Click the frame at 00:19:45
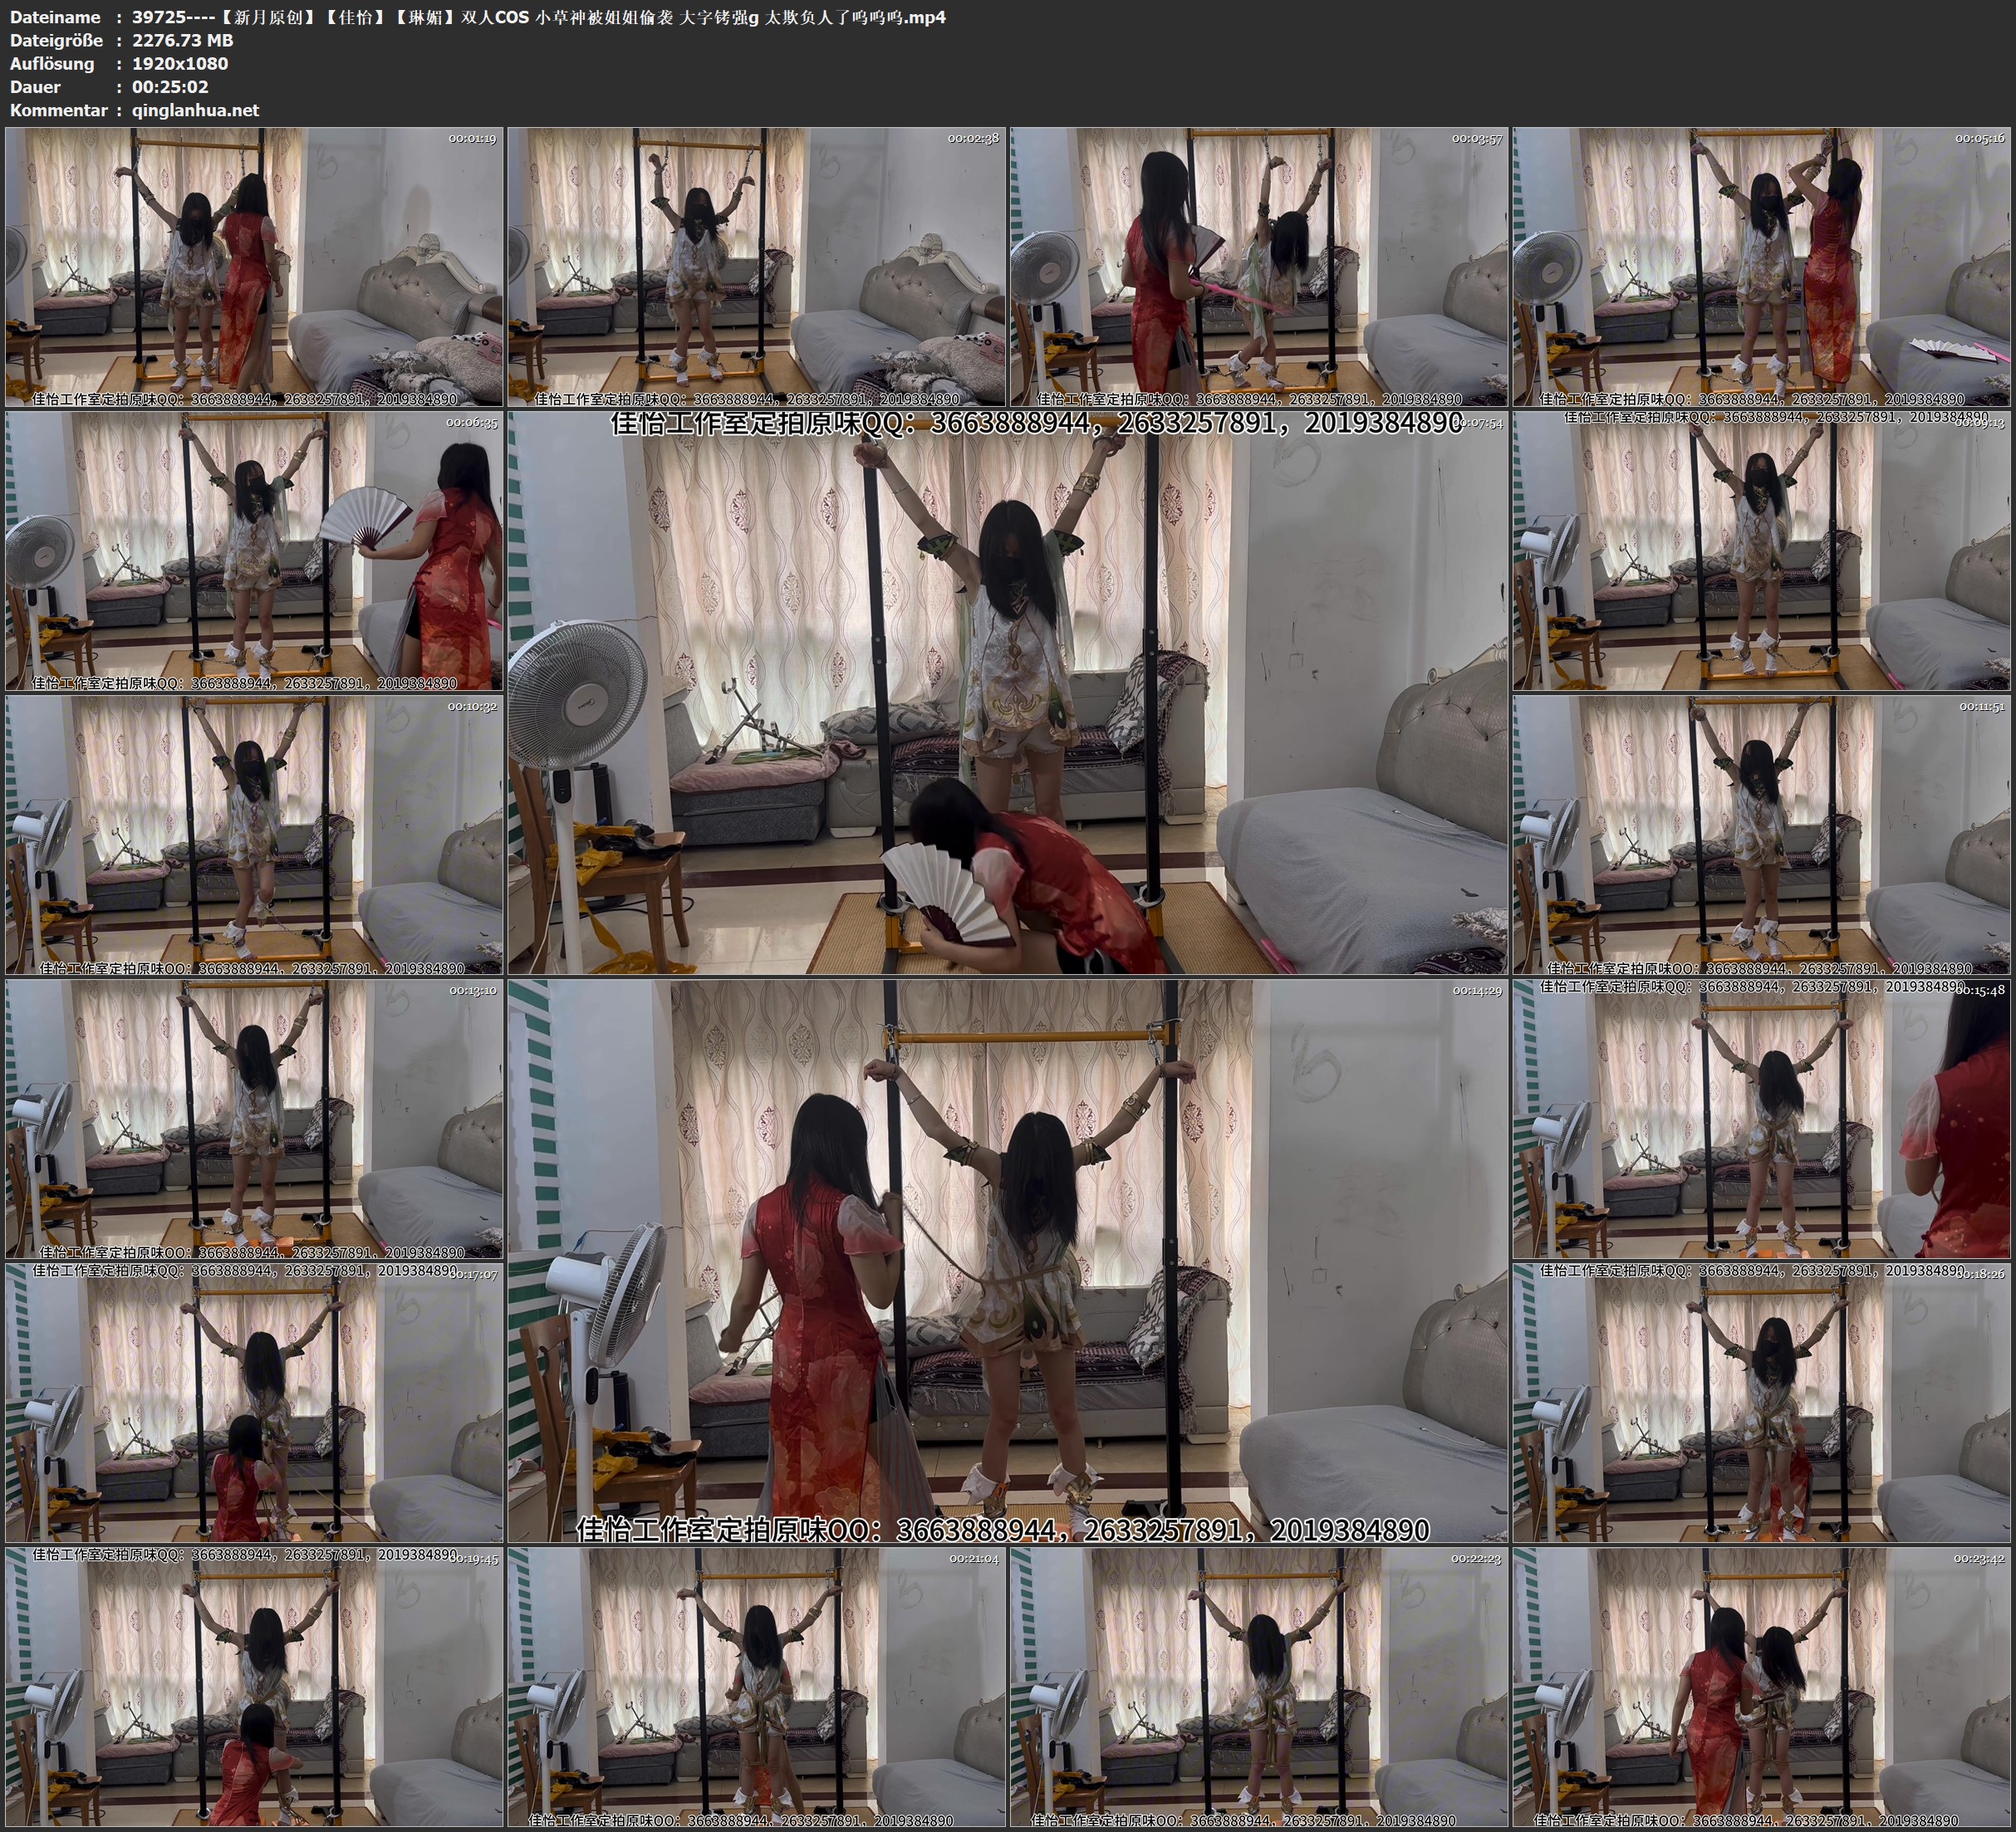 point(254,1686)
